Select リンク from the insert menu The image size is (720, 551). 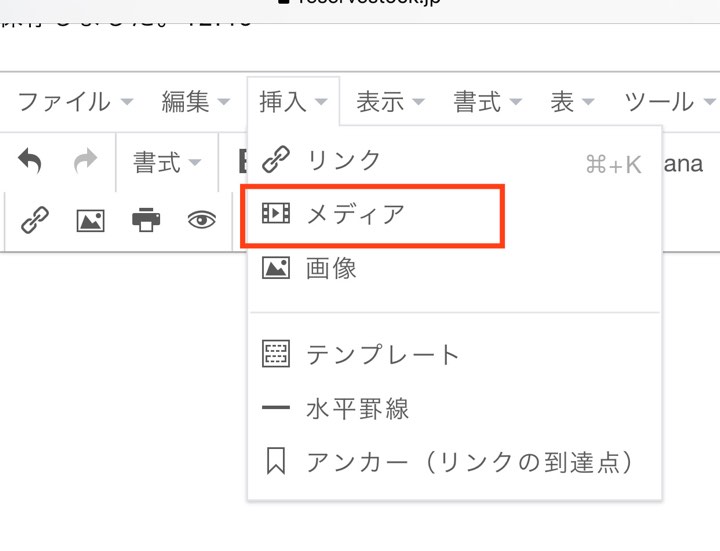[x=455, y=161]
